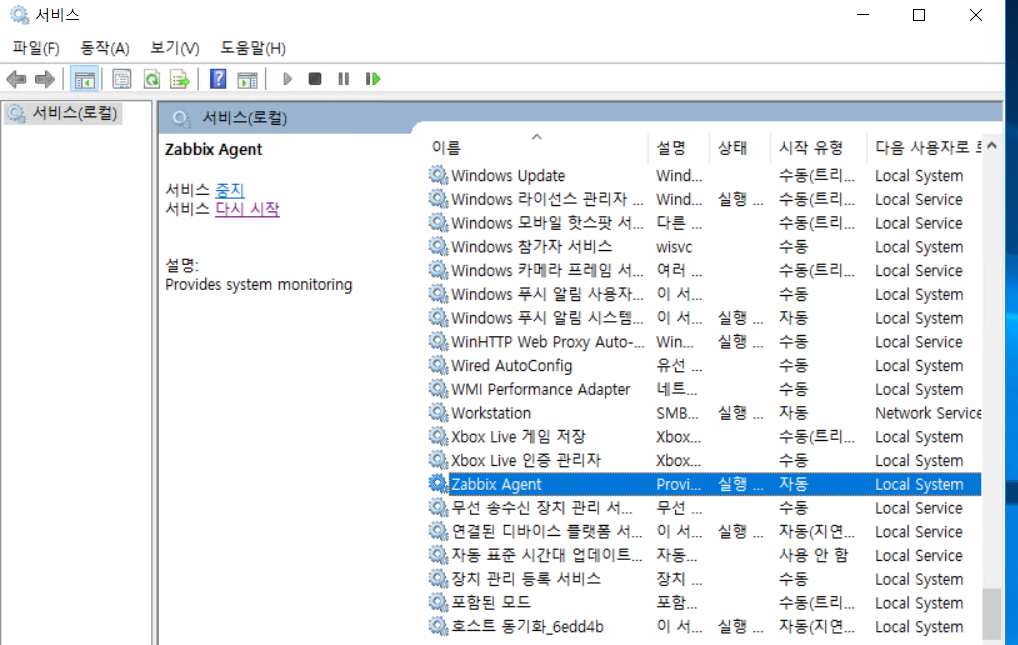
Task: Click the gear icon beside WMI Performance Adapter
Action: click(438, 389)
